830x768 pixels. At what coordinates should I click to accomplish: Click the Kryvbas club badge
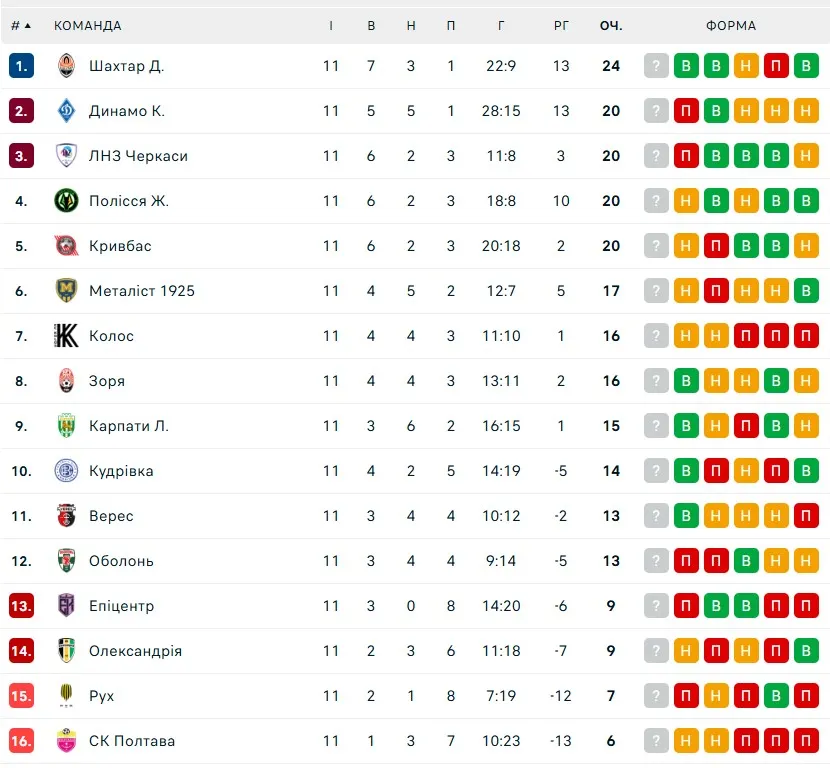point(66,246)
